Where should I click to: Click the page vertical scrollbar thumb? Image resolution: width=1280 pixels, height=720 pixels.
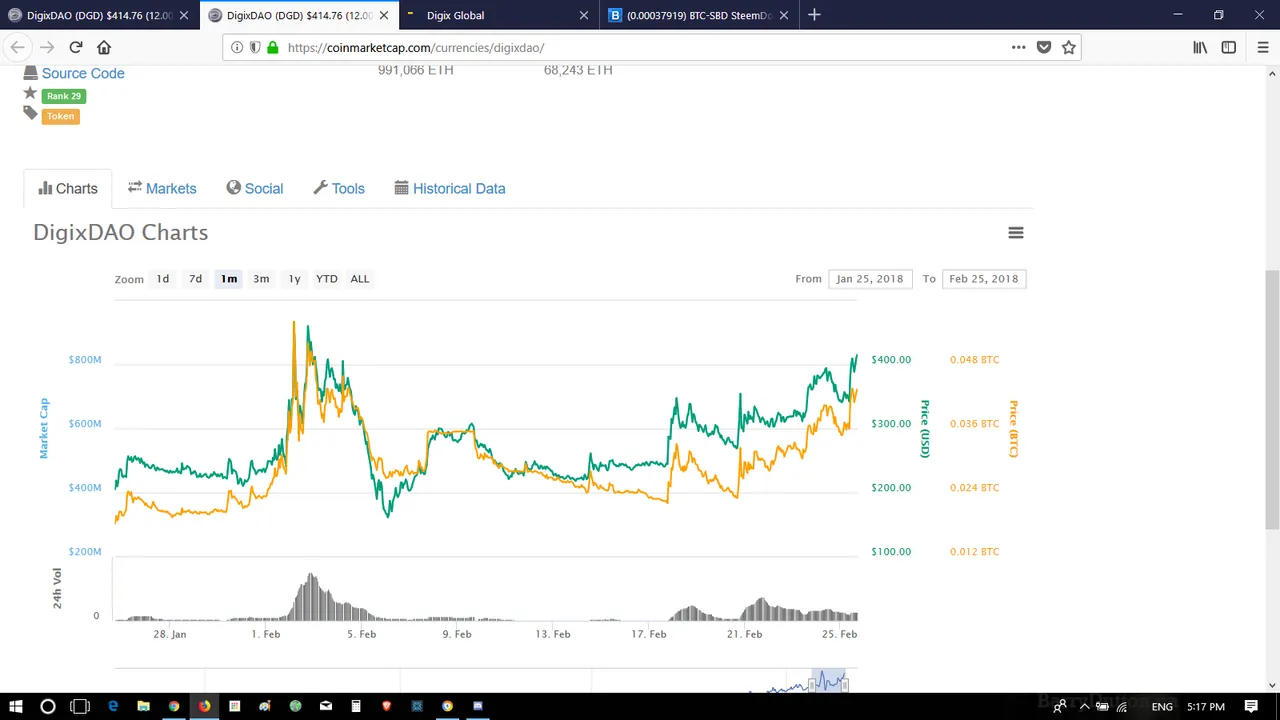(1272, 398)
